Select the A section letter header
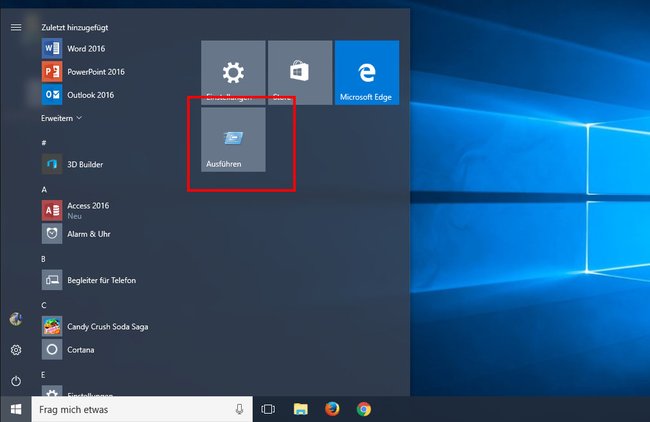This screenshot has height=422, width=650. point(44,189)
